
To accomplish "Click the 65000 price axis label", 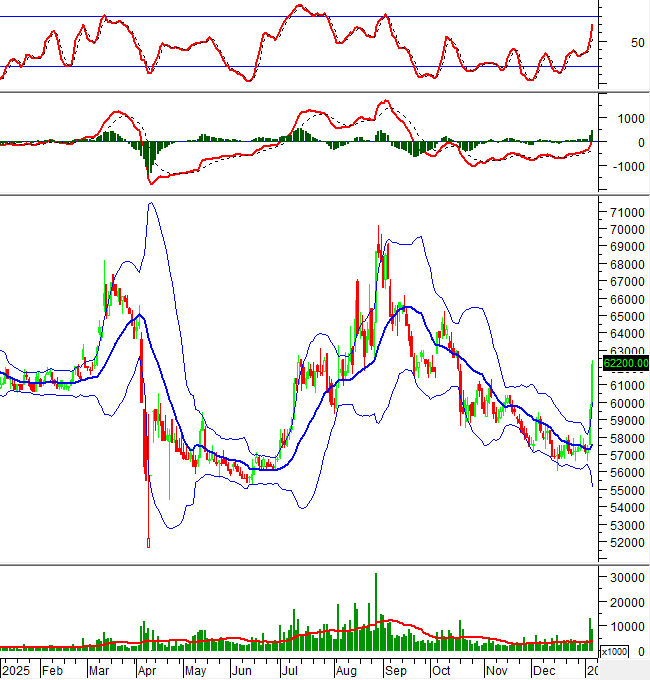I will (627, 317).
